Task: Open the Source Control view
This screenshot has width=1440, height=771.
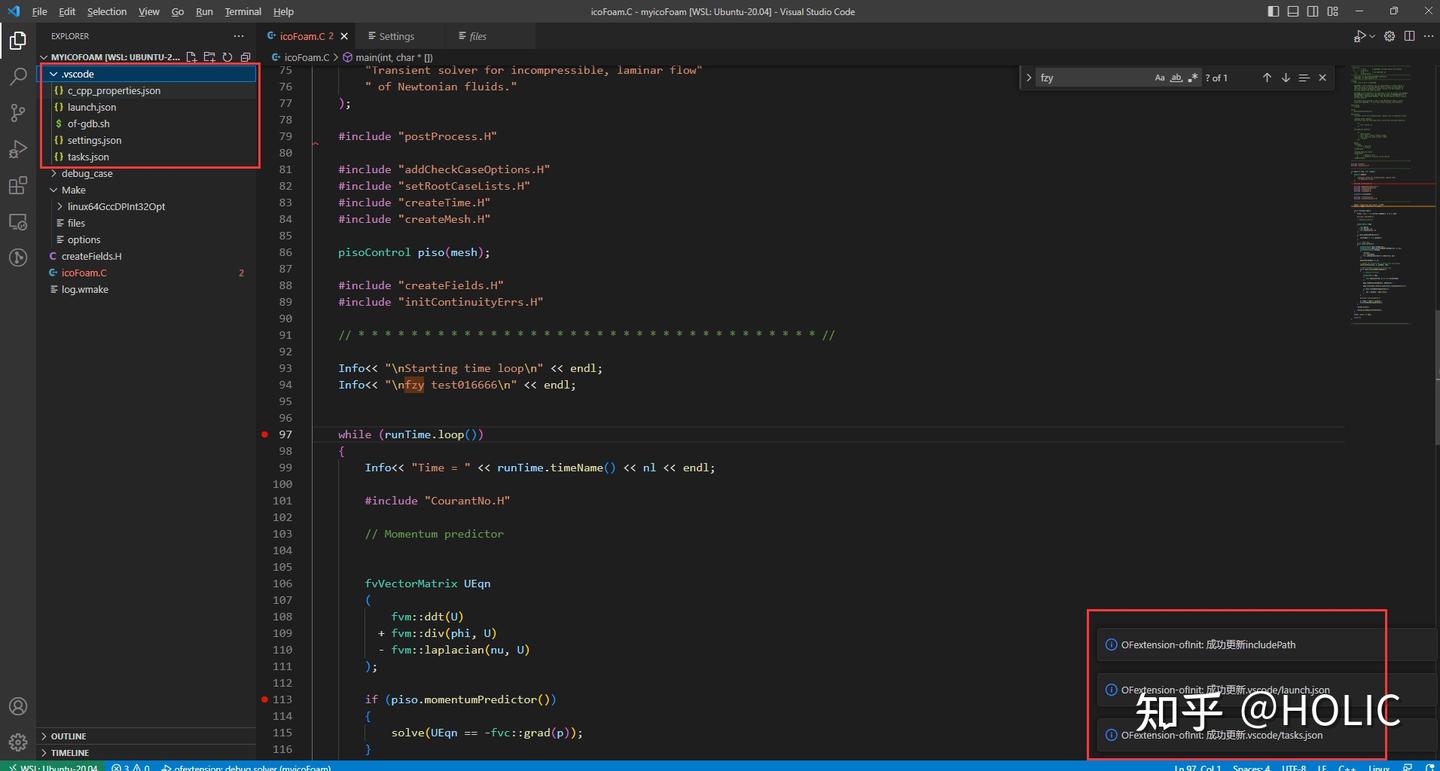Action: pyautogui.click(x=18, y=113)
